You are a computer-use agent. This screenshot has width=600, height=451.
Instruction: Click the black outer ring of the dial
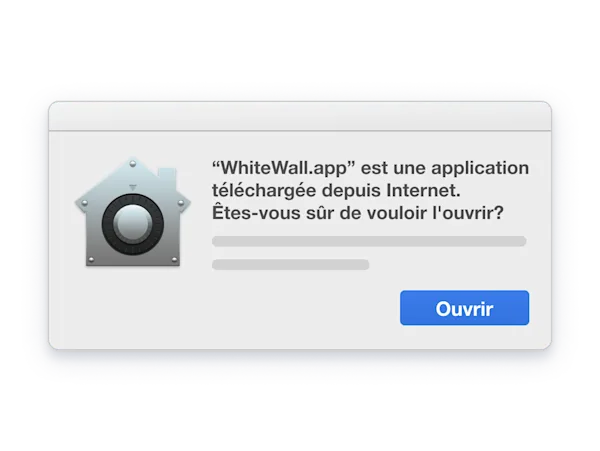pos(108,225)
